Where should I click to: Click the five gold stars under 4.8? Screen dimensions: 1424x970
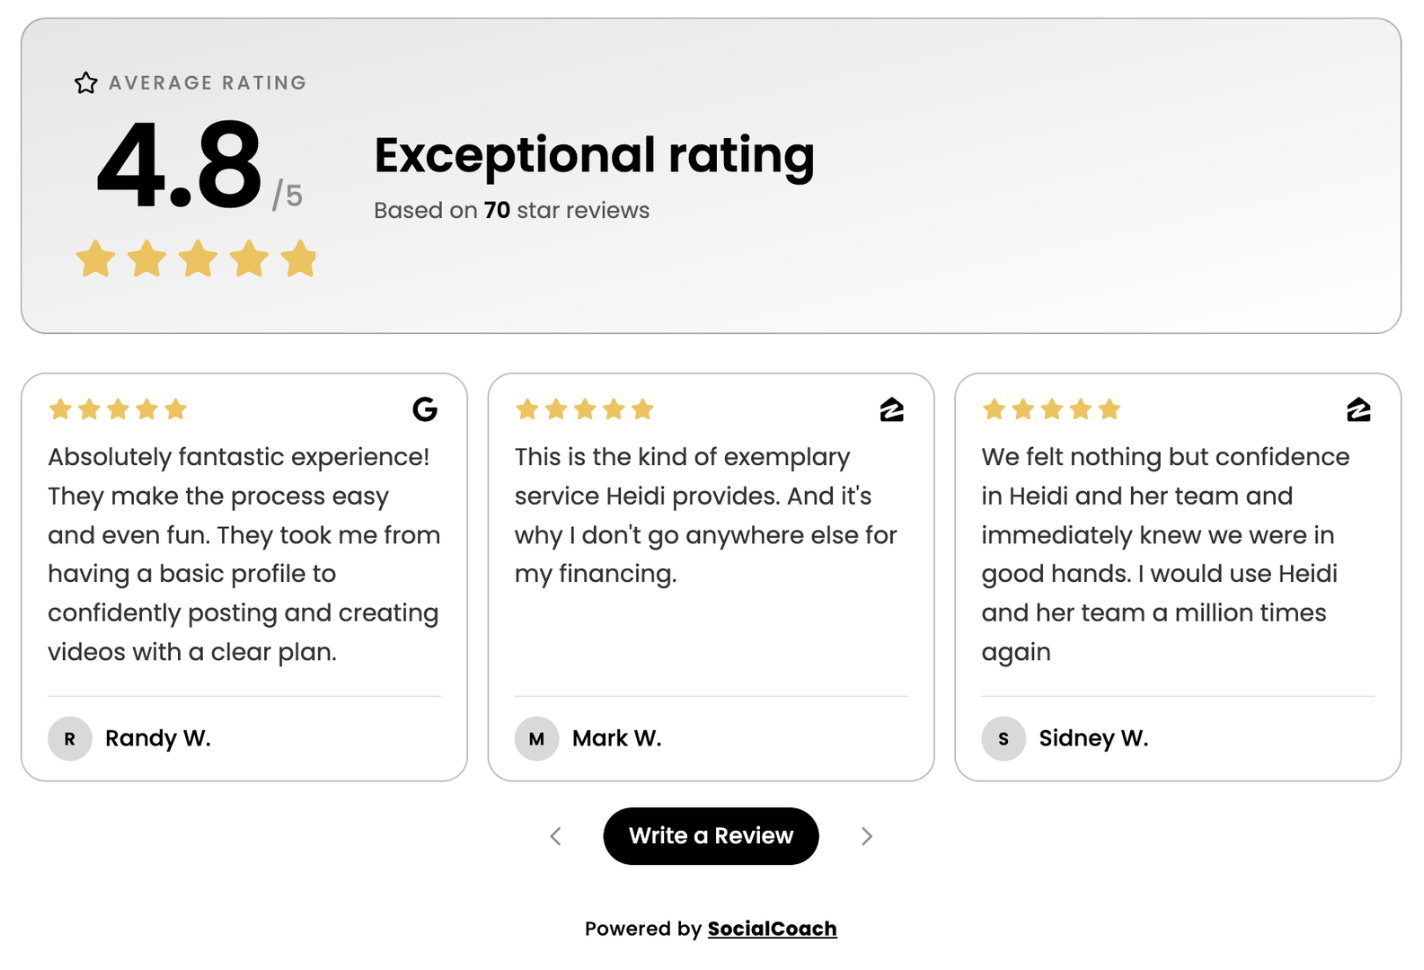click(x=197, y=258)
